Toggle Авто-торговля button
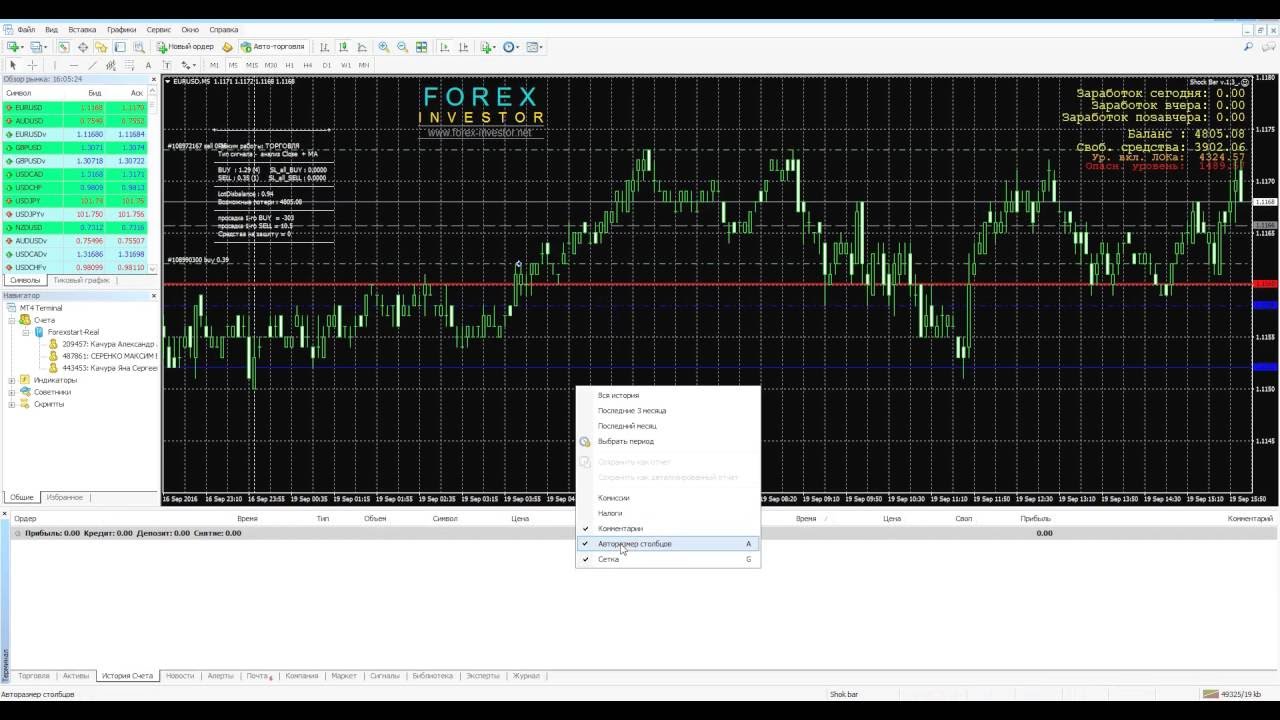Screen dimensions: 1280x720 [273, 47]
